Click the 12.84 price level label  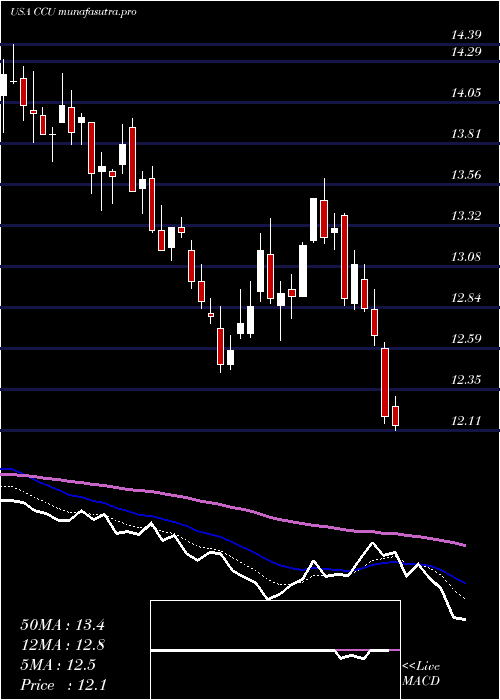pyautogui.click(x=466, y=298)
